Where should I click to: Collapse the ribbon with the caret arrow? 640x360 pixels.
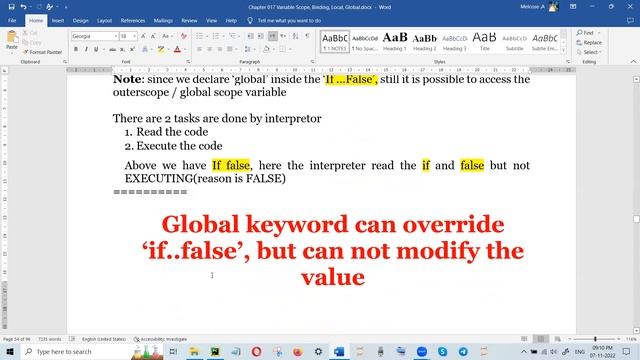click(633, 62)
